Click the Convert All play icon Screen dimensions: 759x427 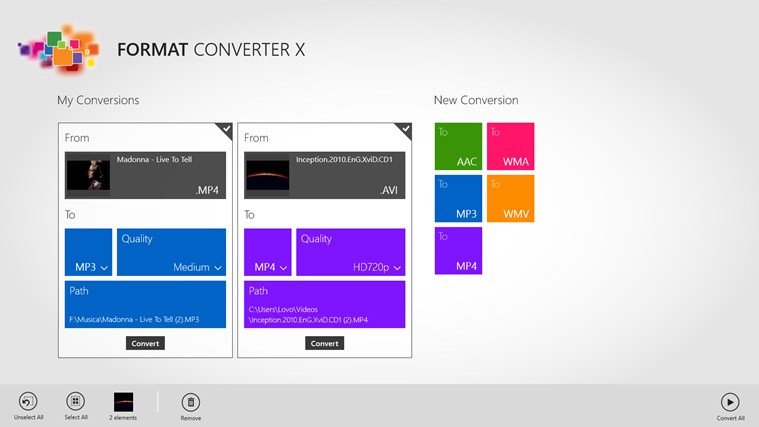[x=730, y=402]
